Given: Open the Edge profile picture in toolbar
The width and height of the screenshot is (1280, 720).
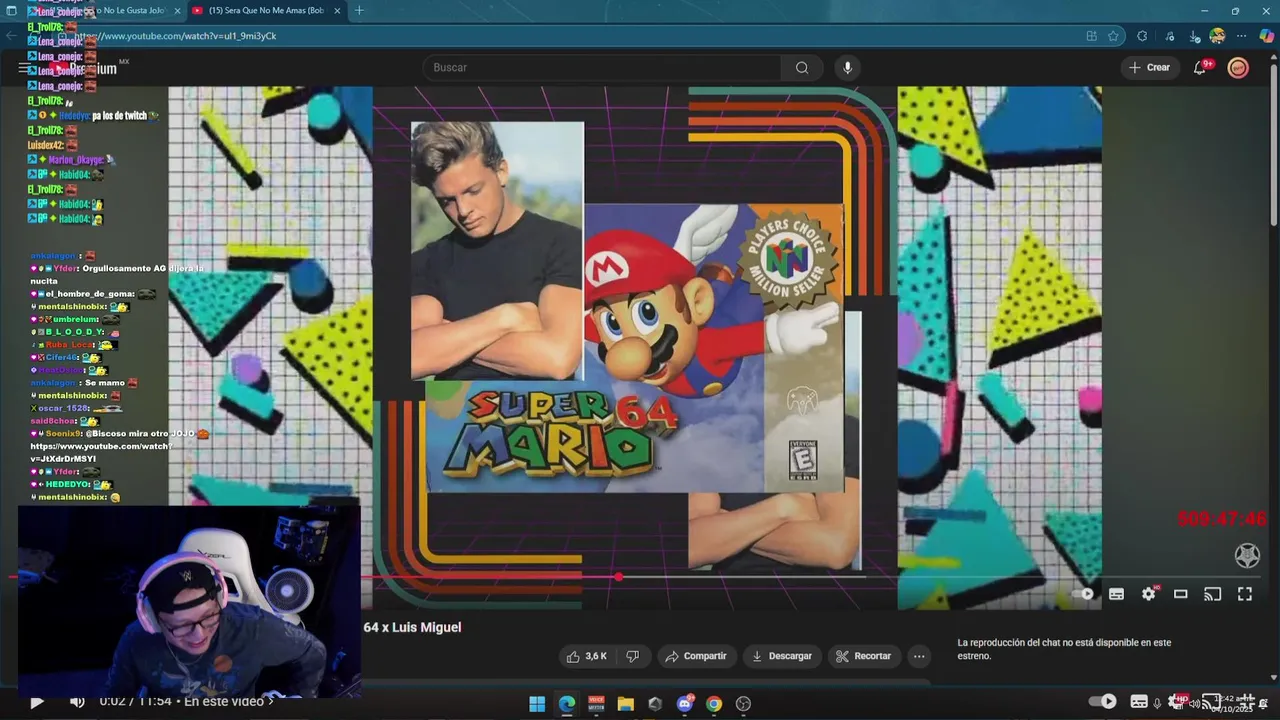Looking at the screenshot, I should click(x=1217, y=36).
